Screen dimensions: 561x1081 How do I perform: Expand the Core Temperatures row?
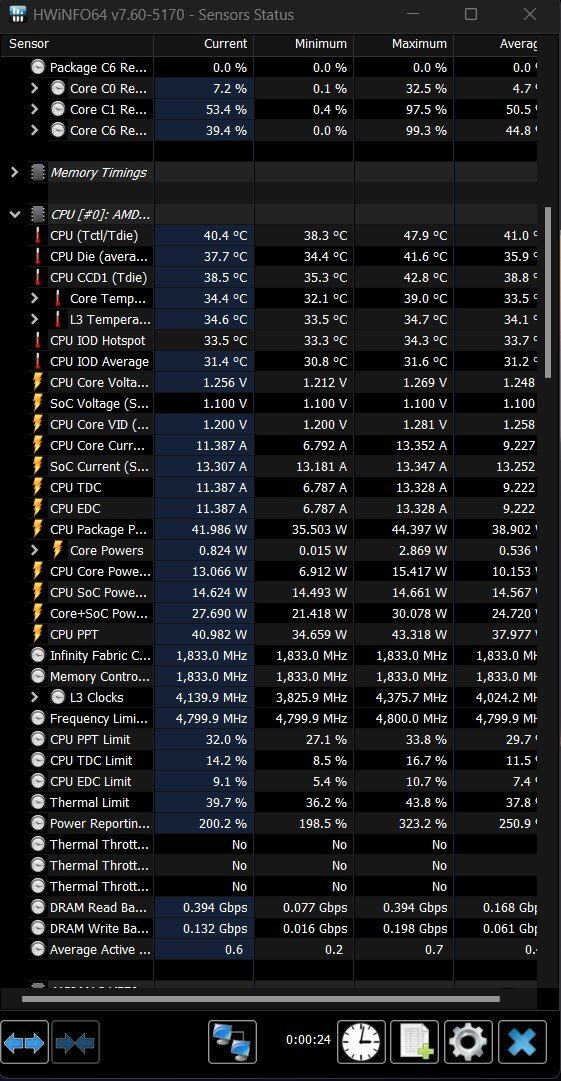coord(34,299)
